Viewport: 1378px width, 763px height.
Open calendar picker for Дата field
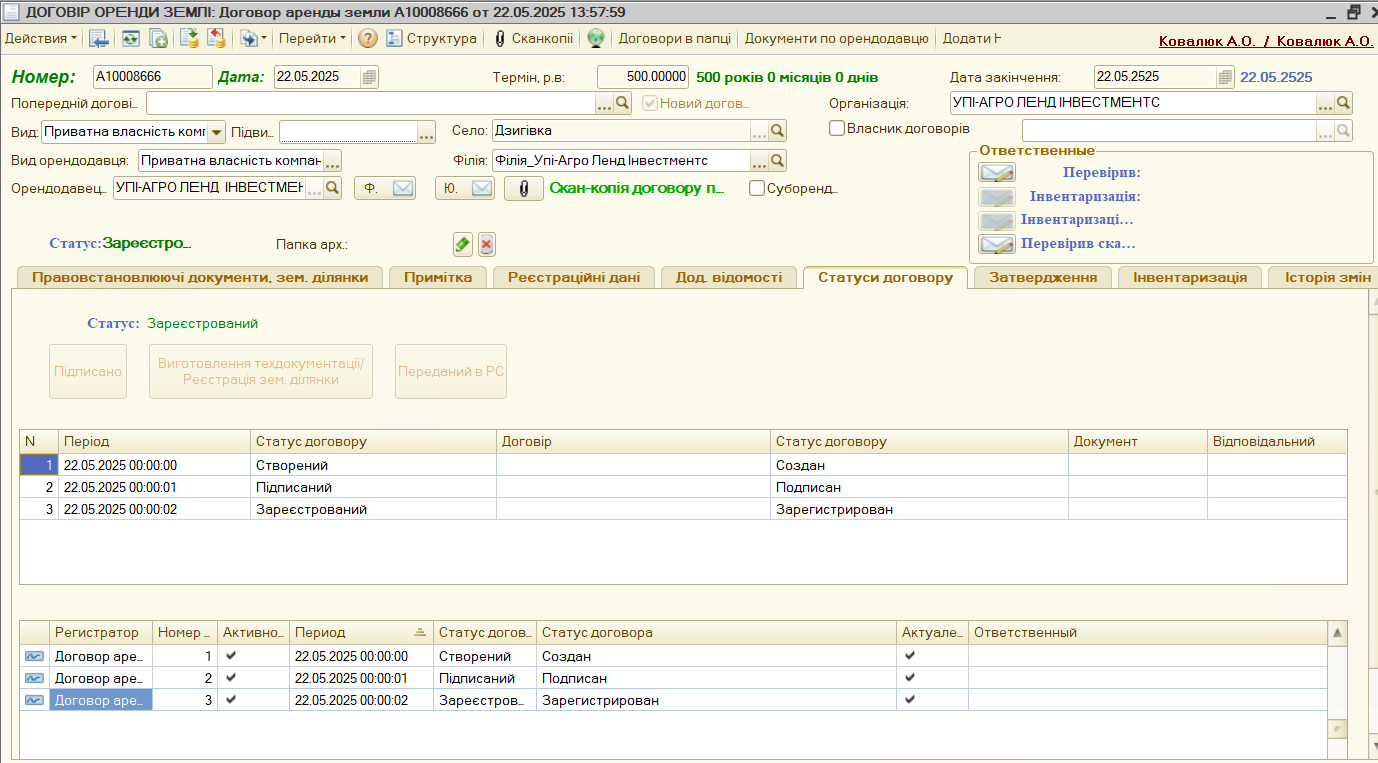click(x=369, y=77)
